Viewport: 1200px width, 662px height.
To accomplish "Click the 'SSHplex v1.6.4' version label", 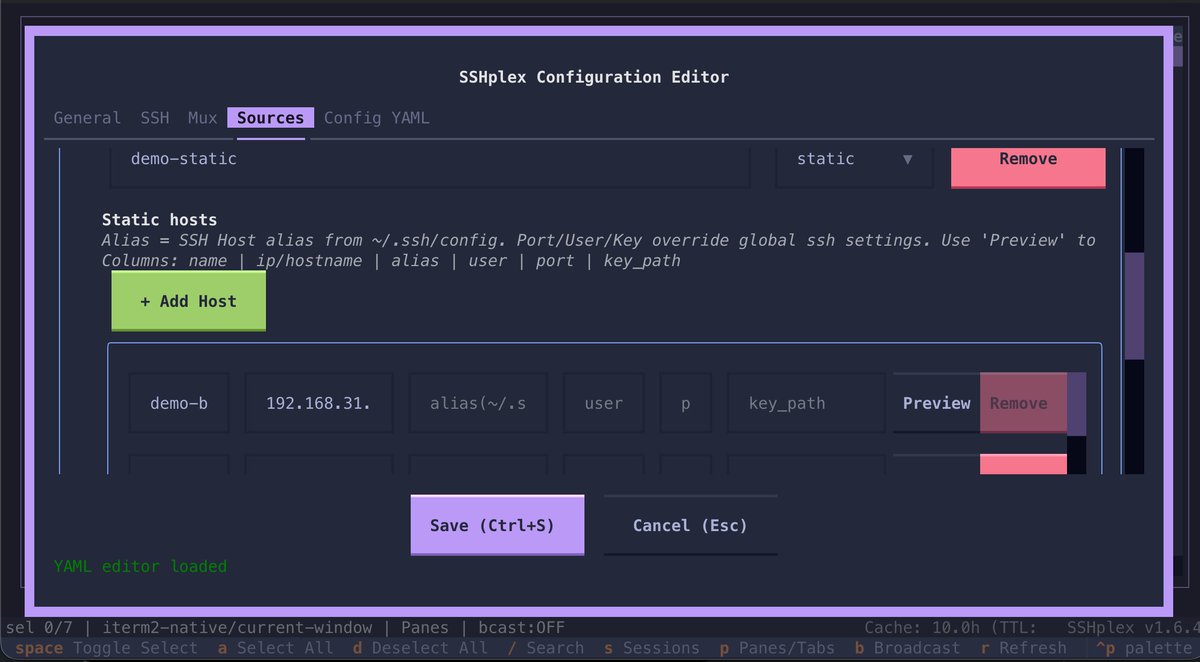I will (x=1132, y=628).
